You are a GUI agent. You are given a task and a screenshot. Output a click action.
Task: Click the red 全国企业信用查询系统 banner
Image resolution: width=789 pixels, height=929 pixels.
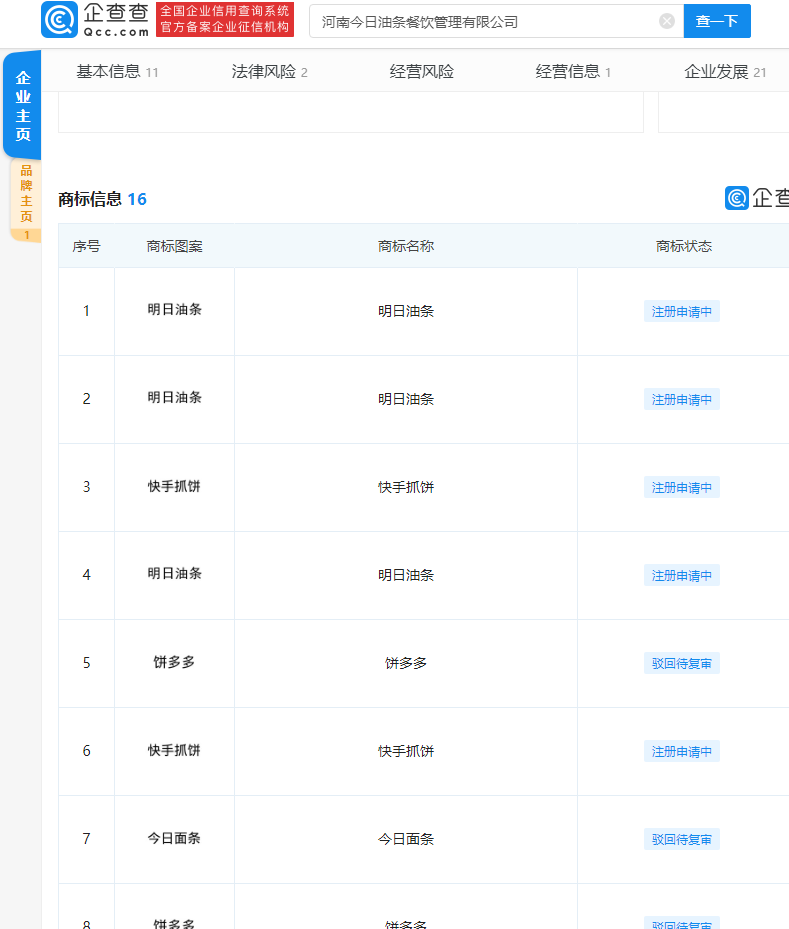coord(225,19)
